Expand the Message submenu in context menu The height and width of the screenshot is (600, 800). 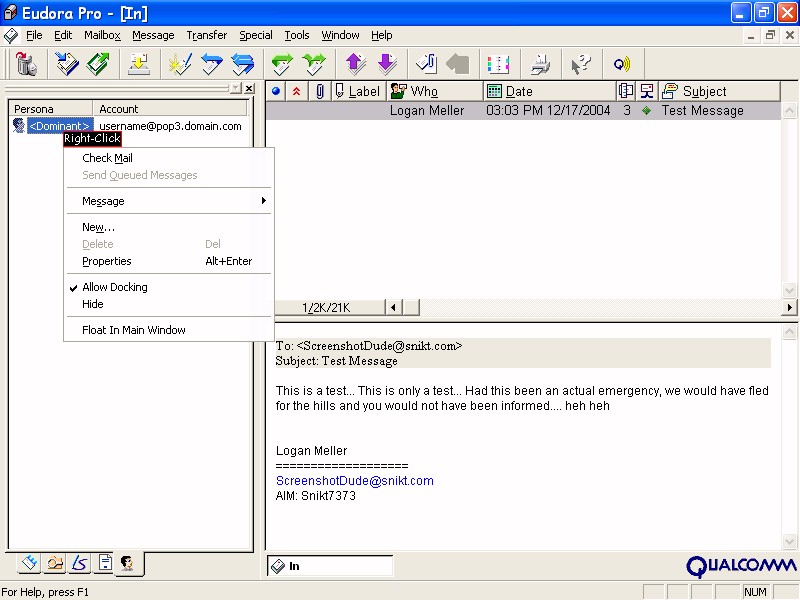point(168,201)
